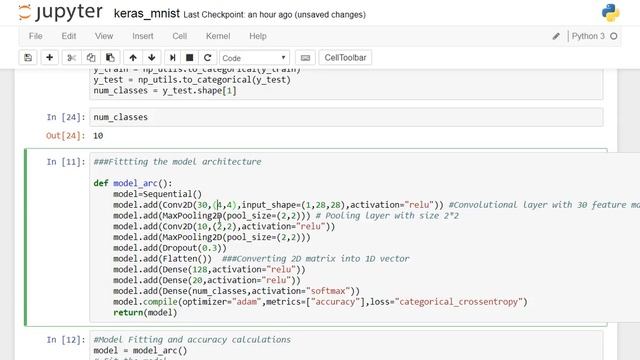Click the Out[24] output value 10
The image size is (640, 360).
point(98,136)
